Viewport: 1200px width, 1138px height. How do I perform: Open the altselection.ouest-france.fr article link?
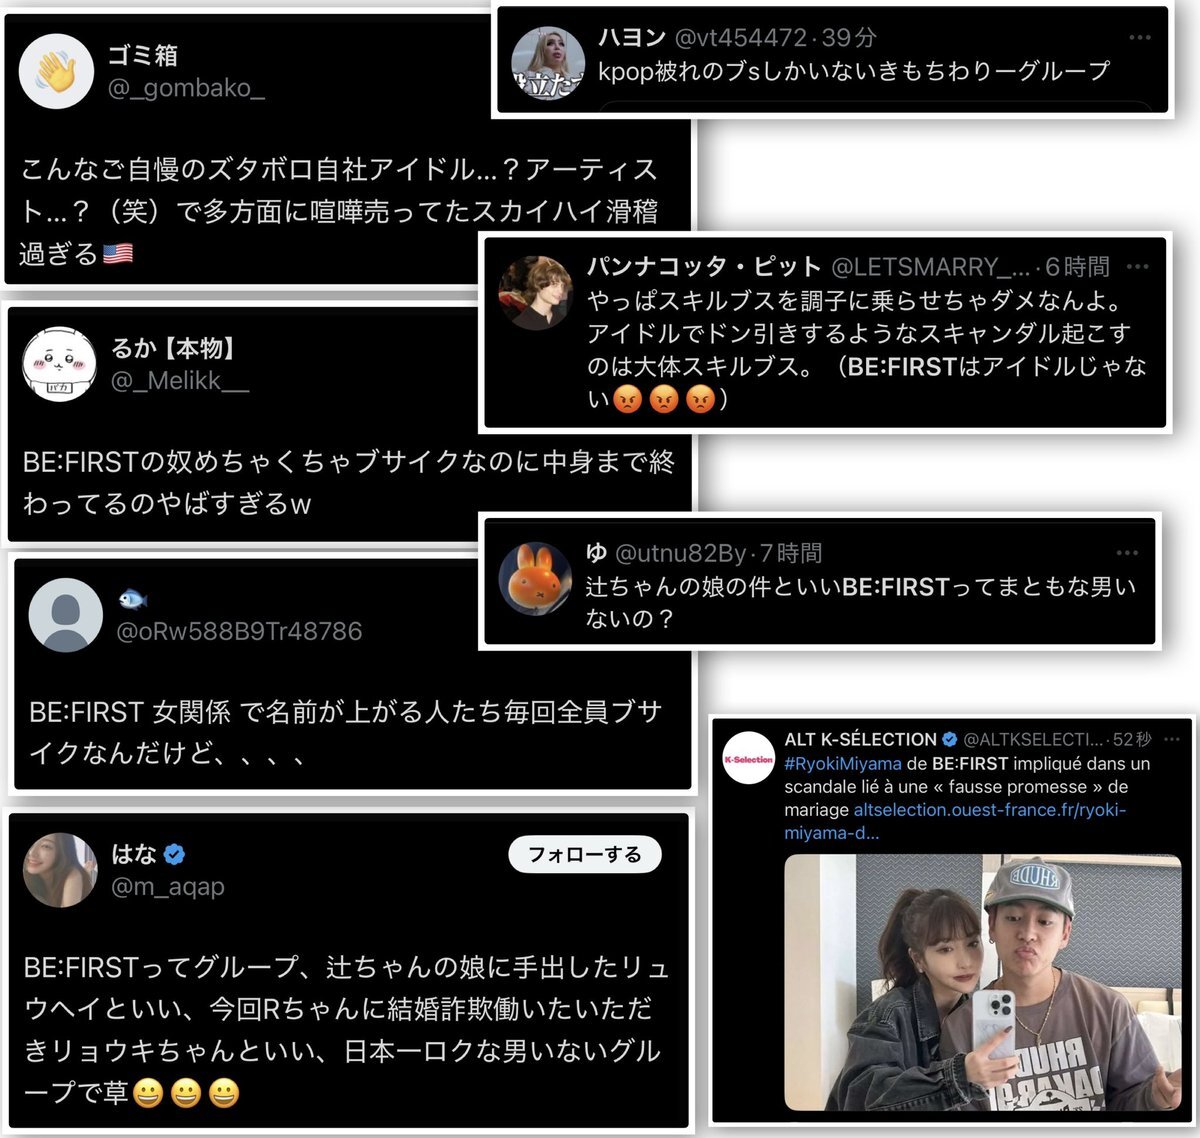(x=954, y=821)
